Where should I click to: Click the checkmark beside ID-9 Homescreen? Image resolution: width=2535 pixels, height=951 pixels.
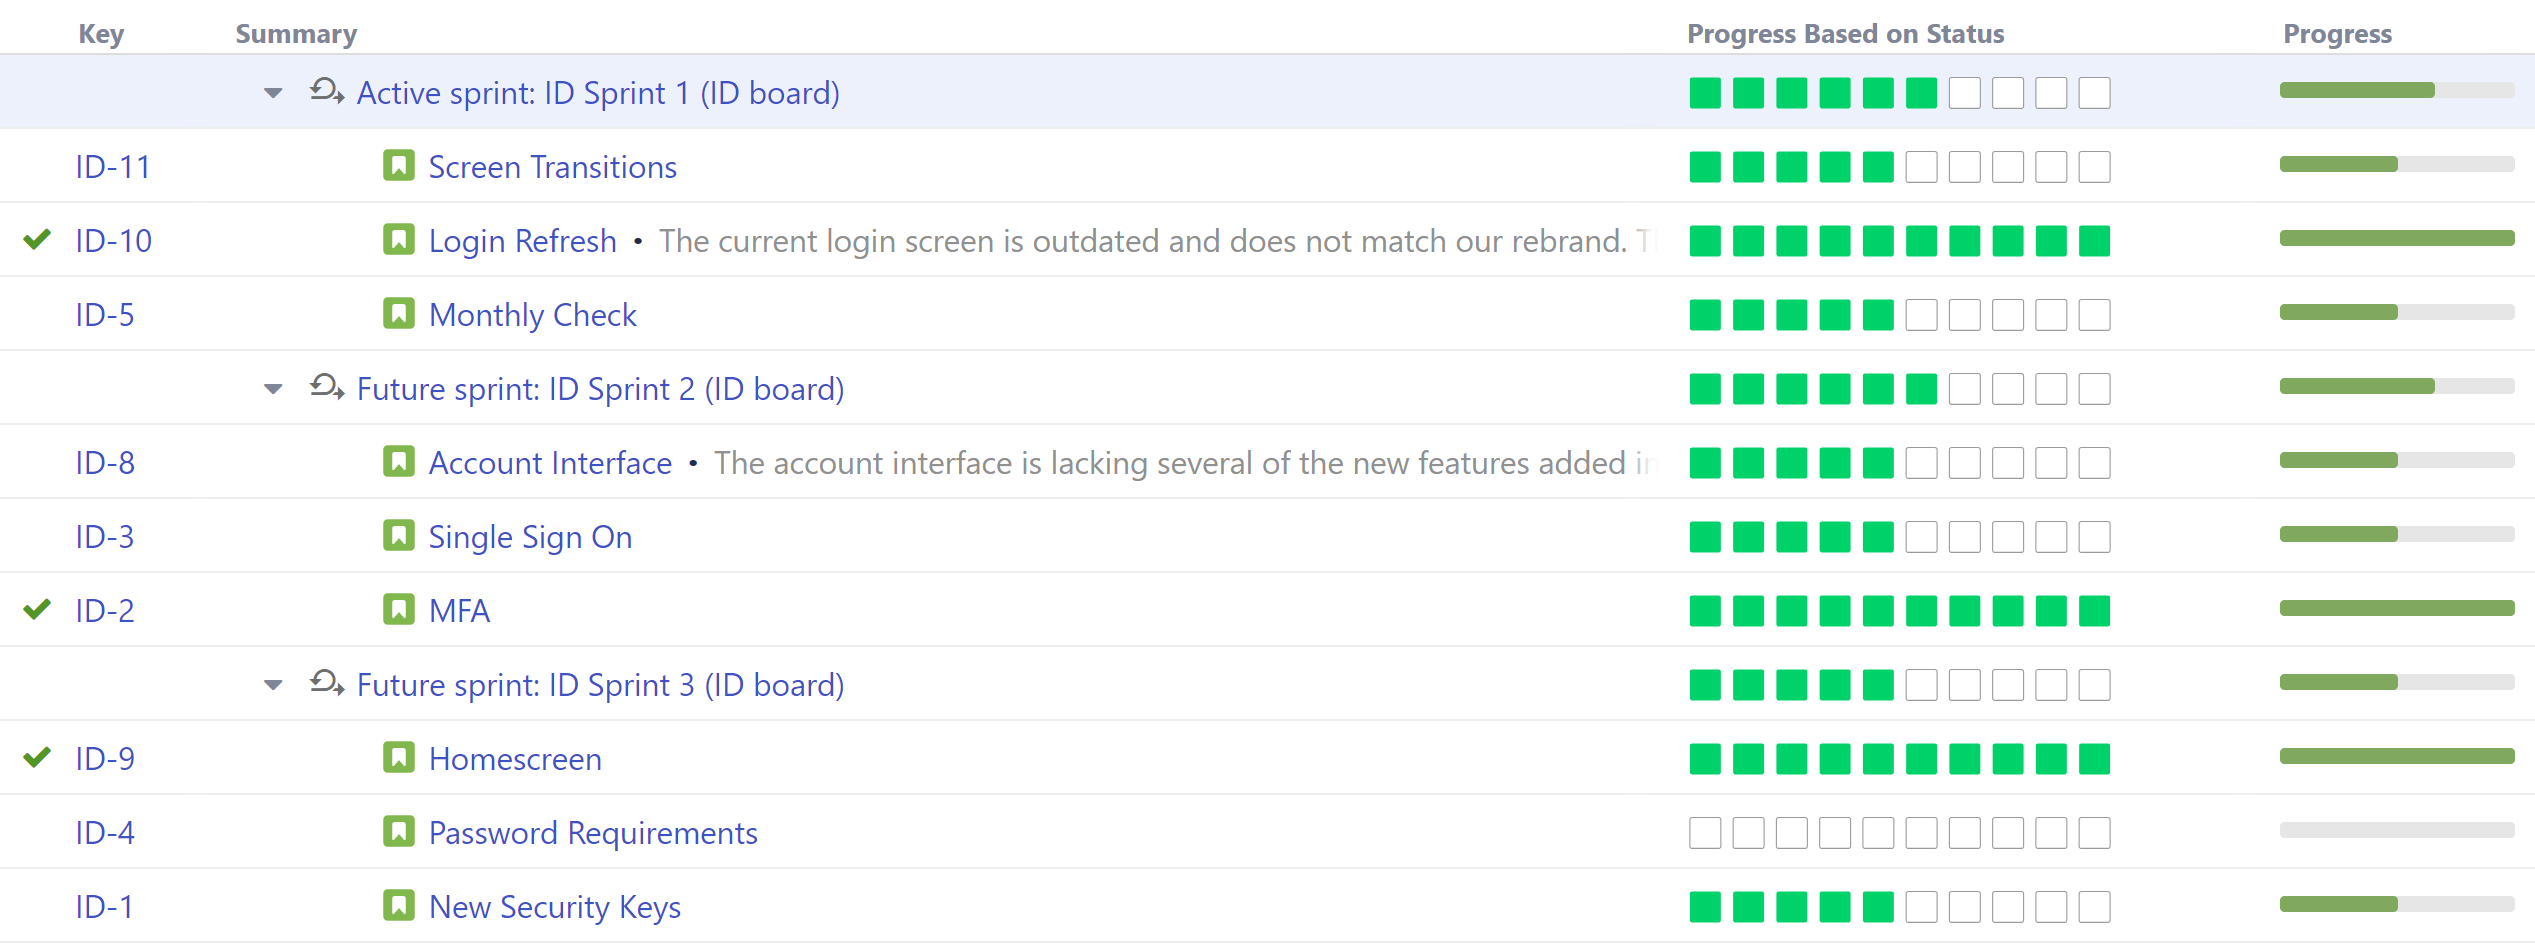pyautogui.click(x=36, y=757)
